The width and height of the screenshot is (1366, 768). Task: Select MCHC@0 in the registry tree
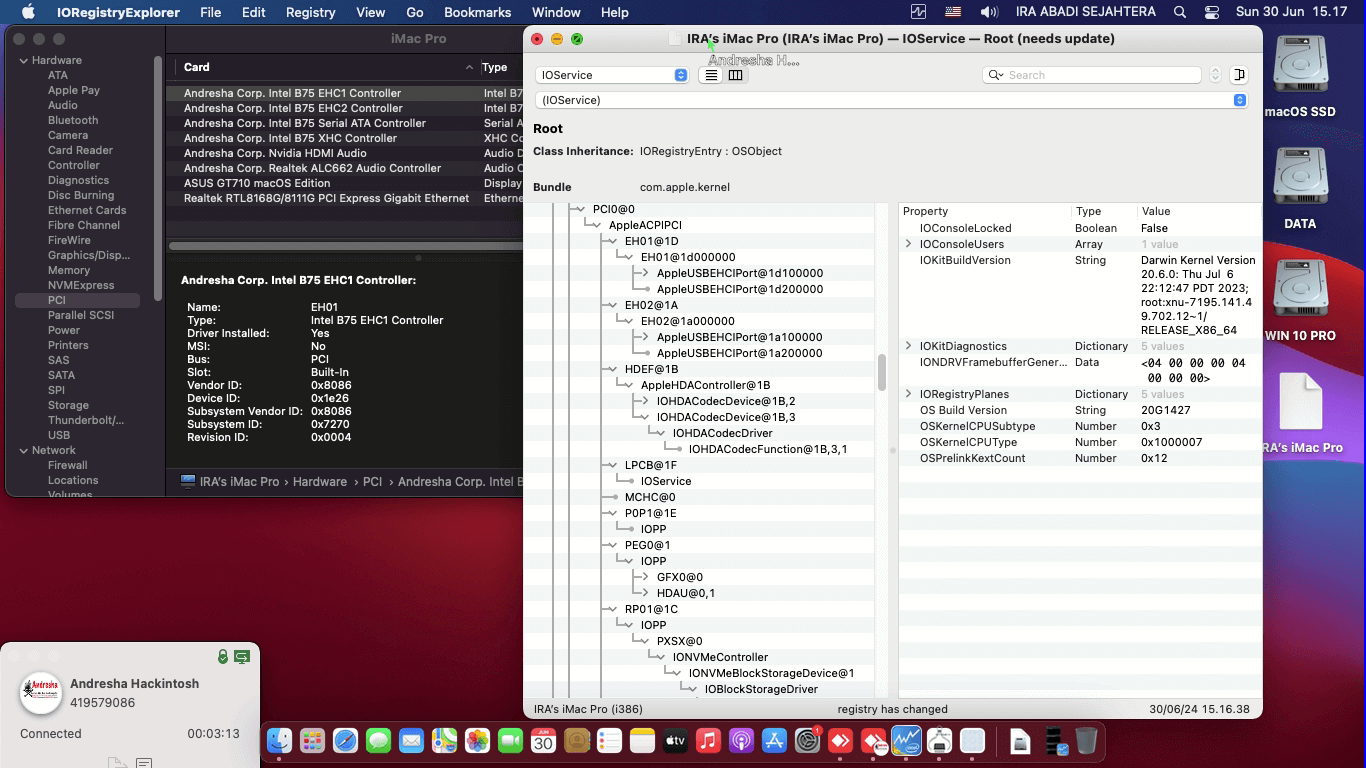[x=650, y=497]
